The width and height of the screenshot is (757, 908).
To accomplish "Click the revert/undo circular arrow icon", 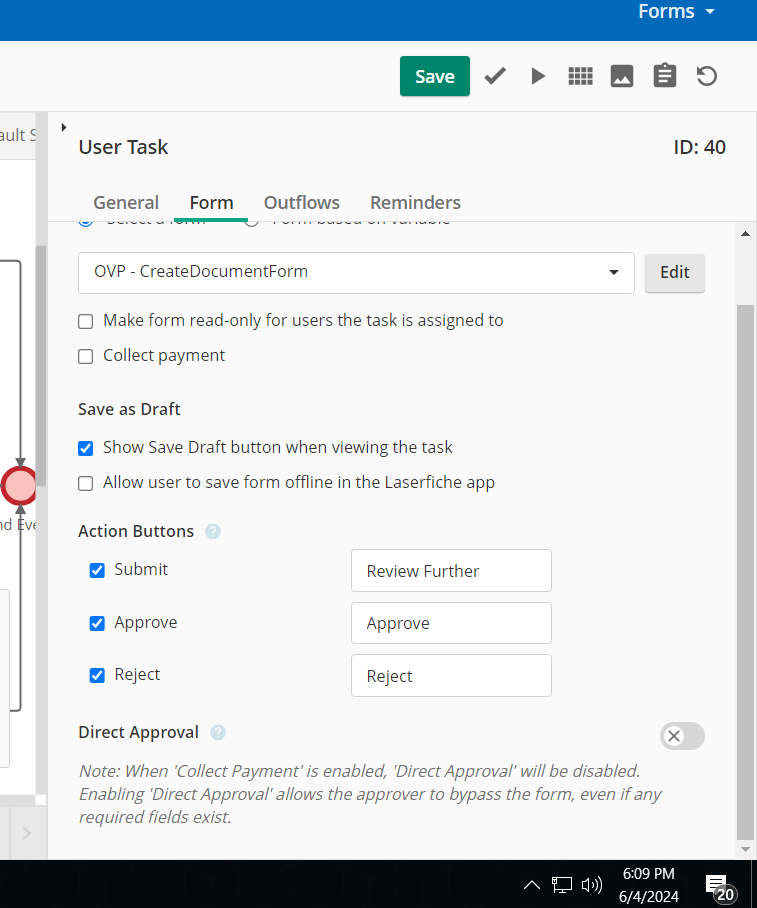I will [707, 76].
